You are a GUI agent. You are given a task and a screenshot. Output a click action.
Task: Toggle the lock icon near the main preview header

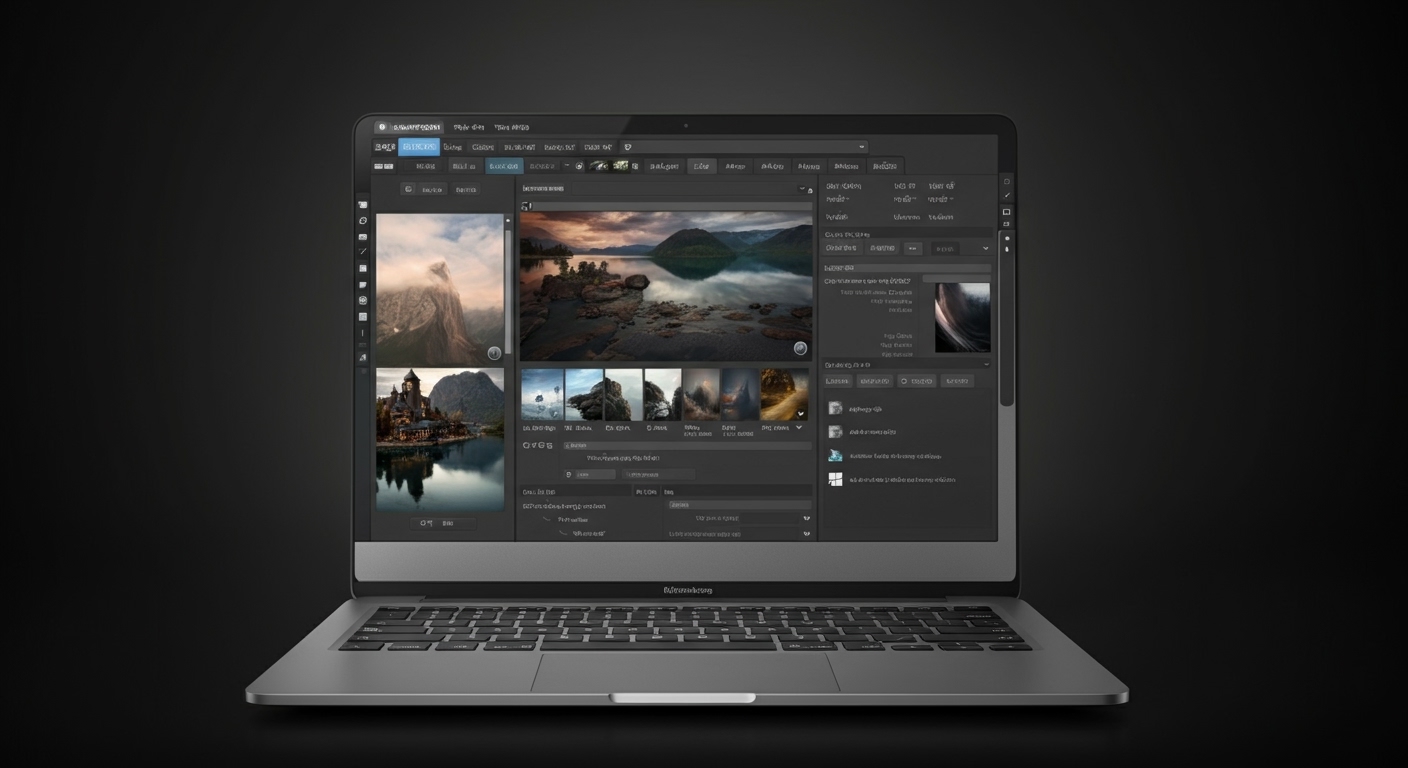click(x=809, y=189)
